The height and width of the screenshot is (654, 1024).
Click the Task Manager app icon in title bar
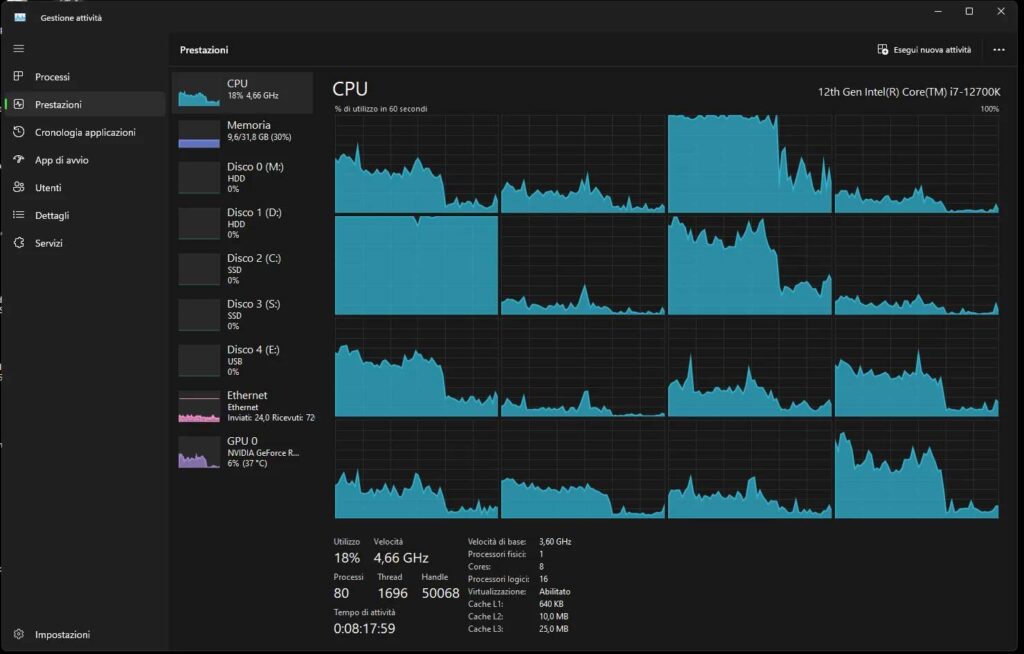(20, 18)
